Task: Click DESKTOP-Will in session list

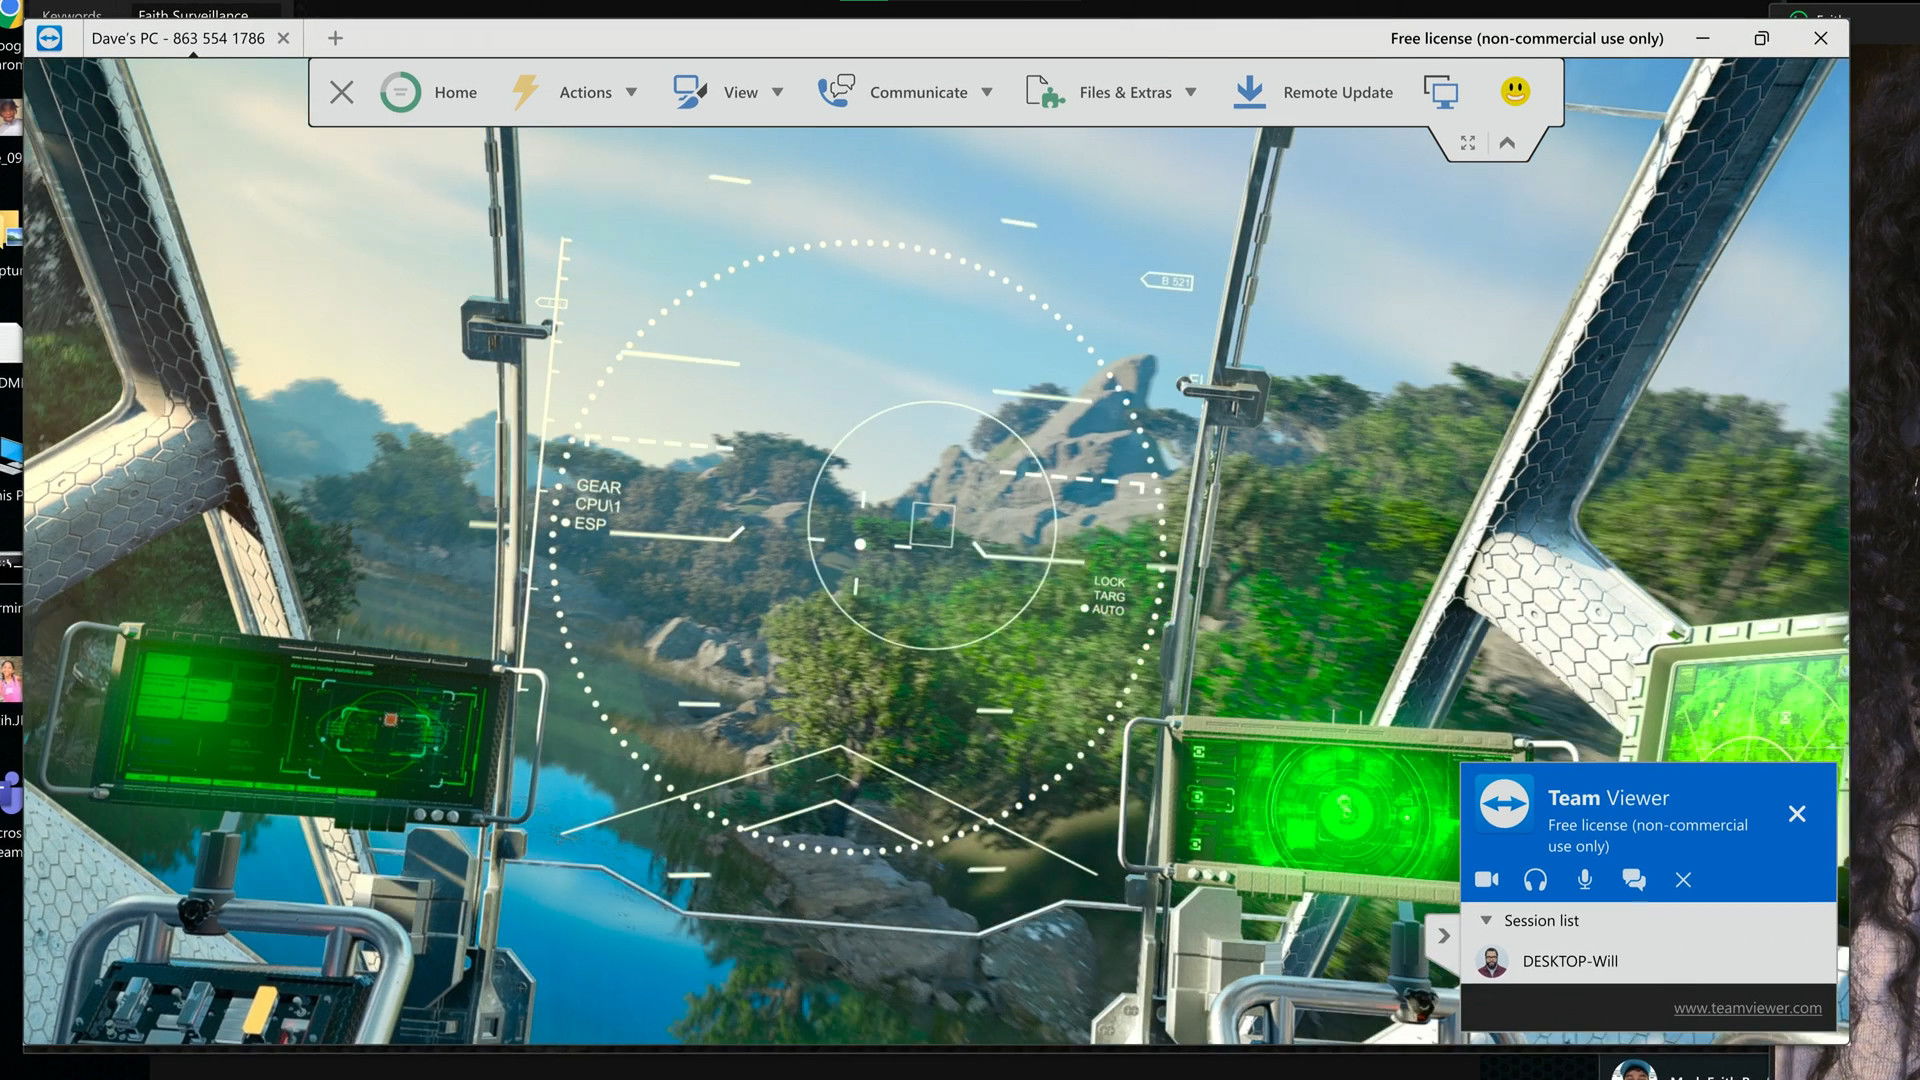Action: (1569, 961)
